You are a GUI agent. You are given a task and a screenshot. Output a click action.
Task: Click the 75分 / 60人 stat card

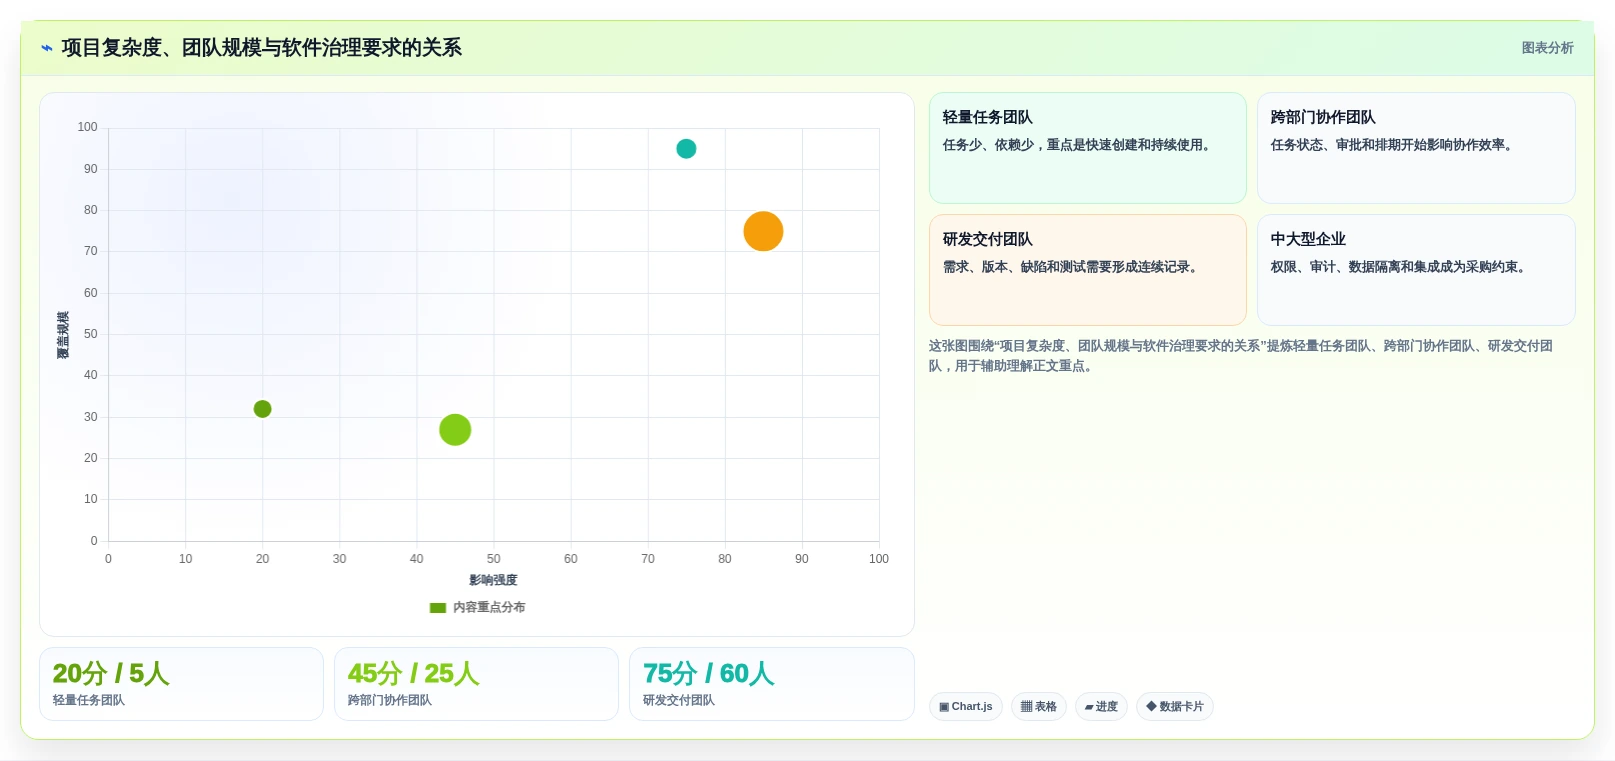click(772, 684)
